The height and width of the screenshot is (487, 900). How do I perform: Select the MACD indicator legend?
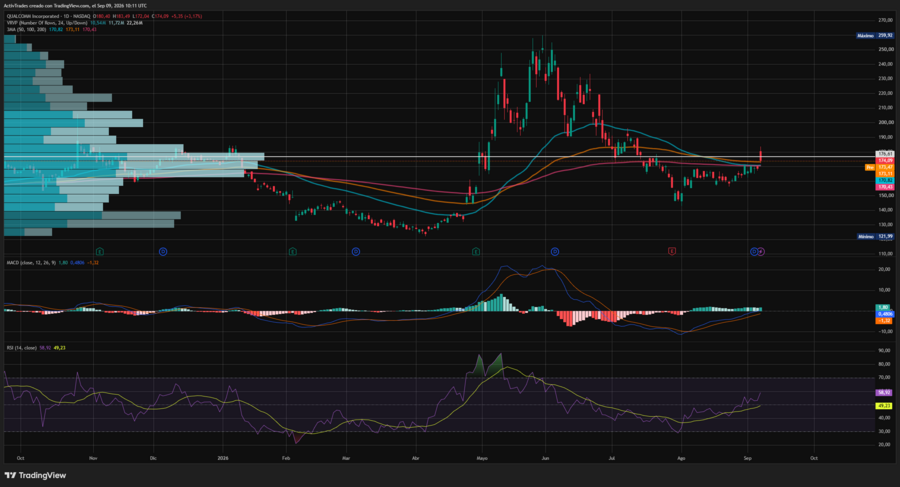pyautogui.click(x=31, y=262)
